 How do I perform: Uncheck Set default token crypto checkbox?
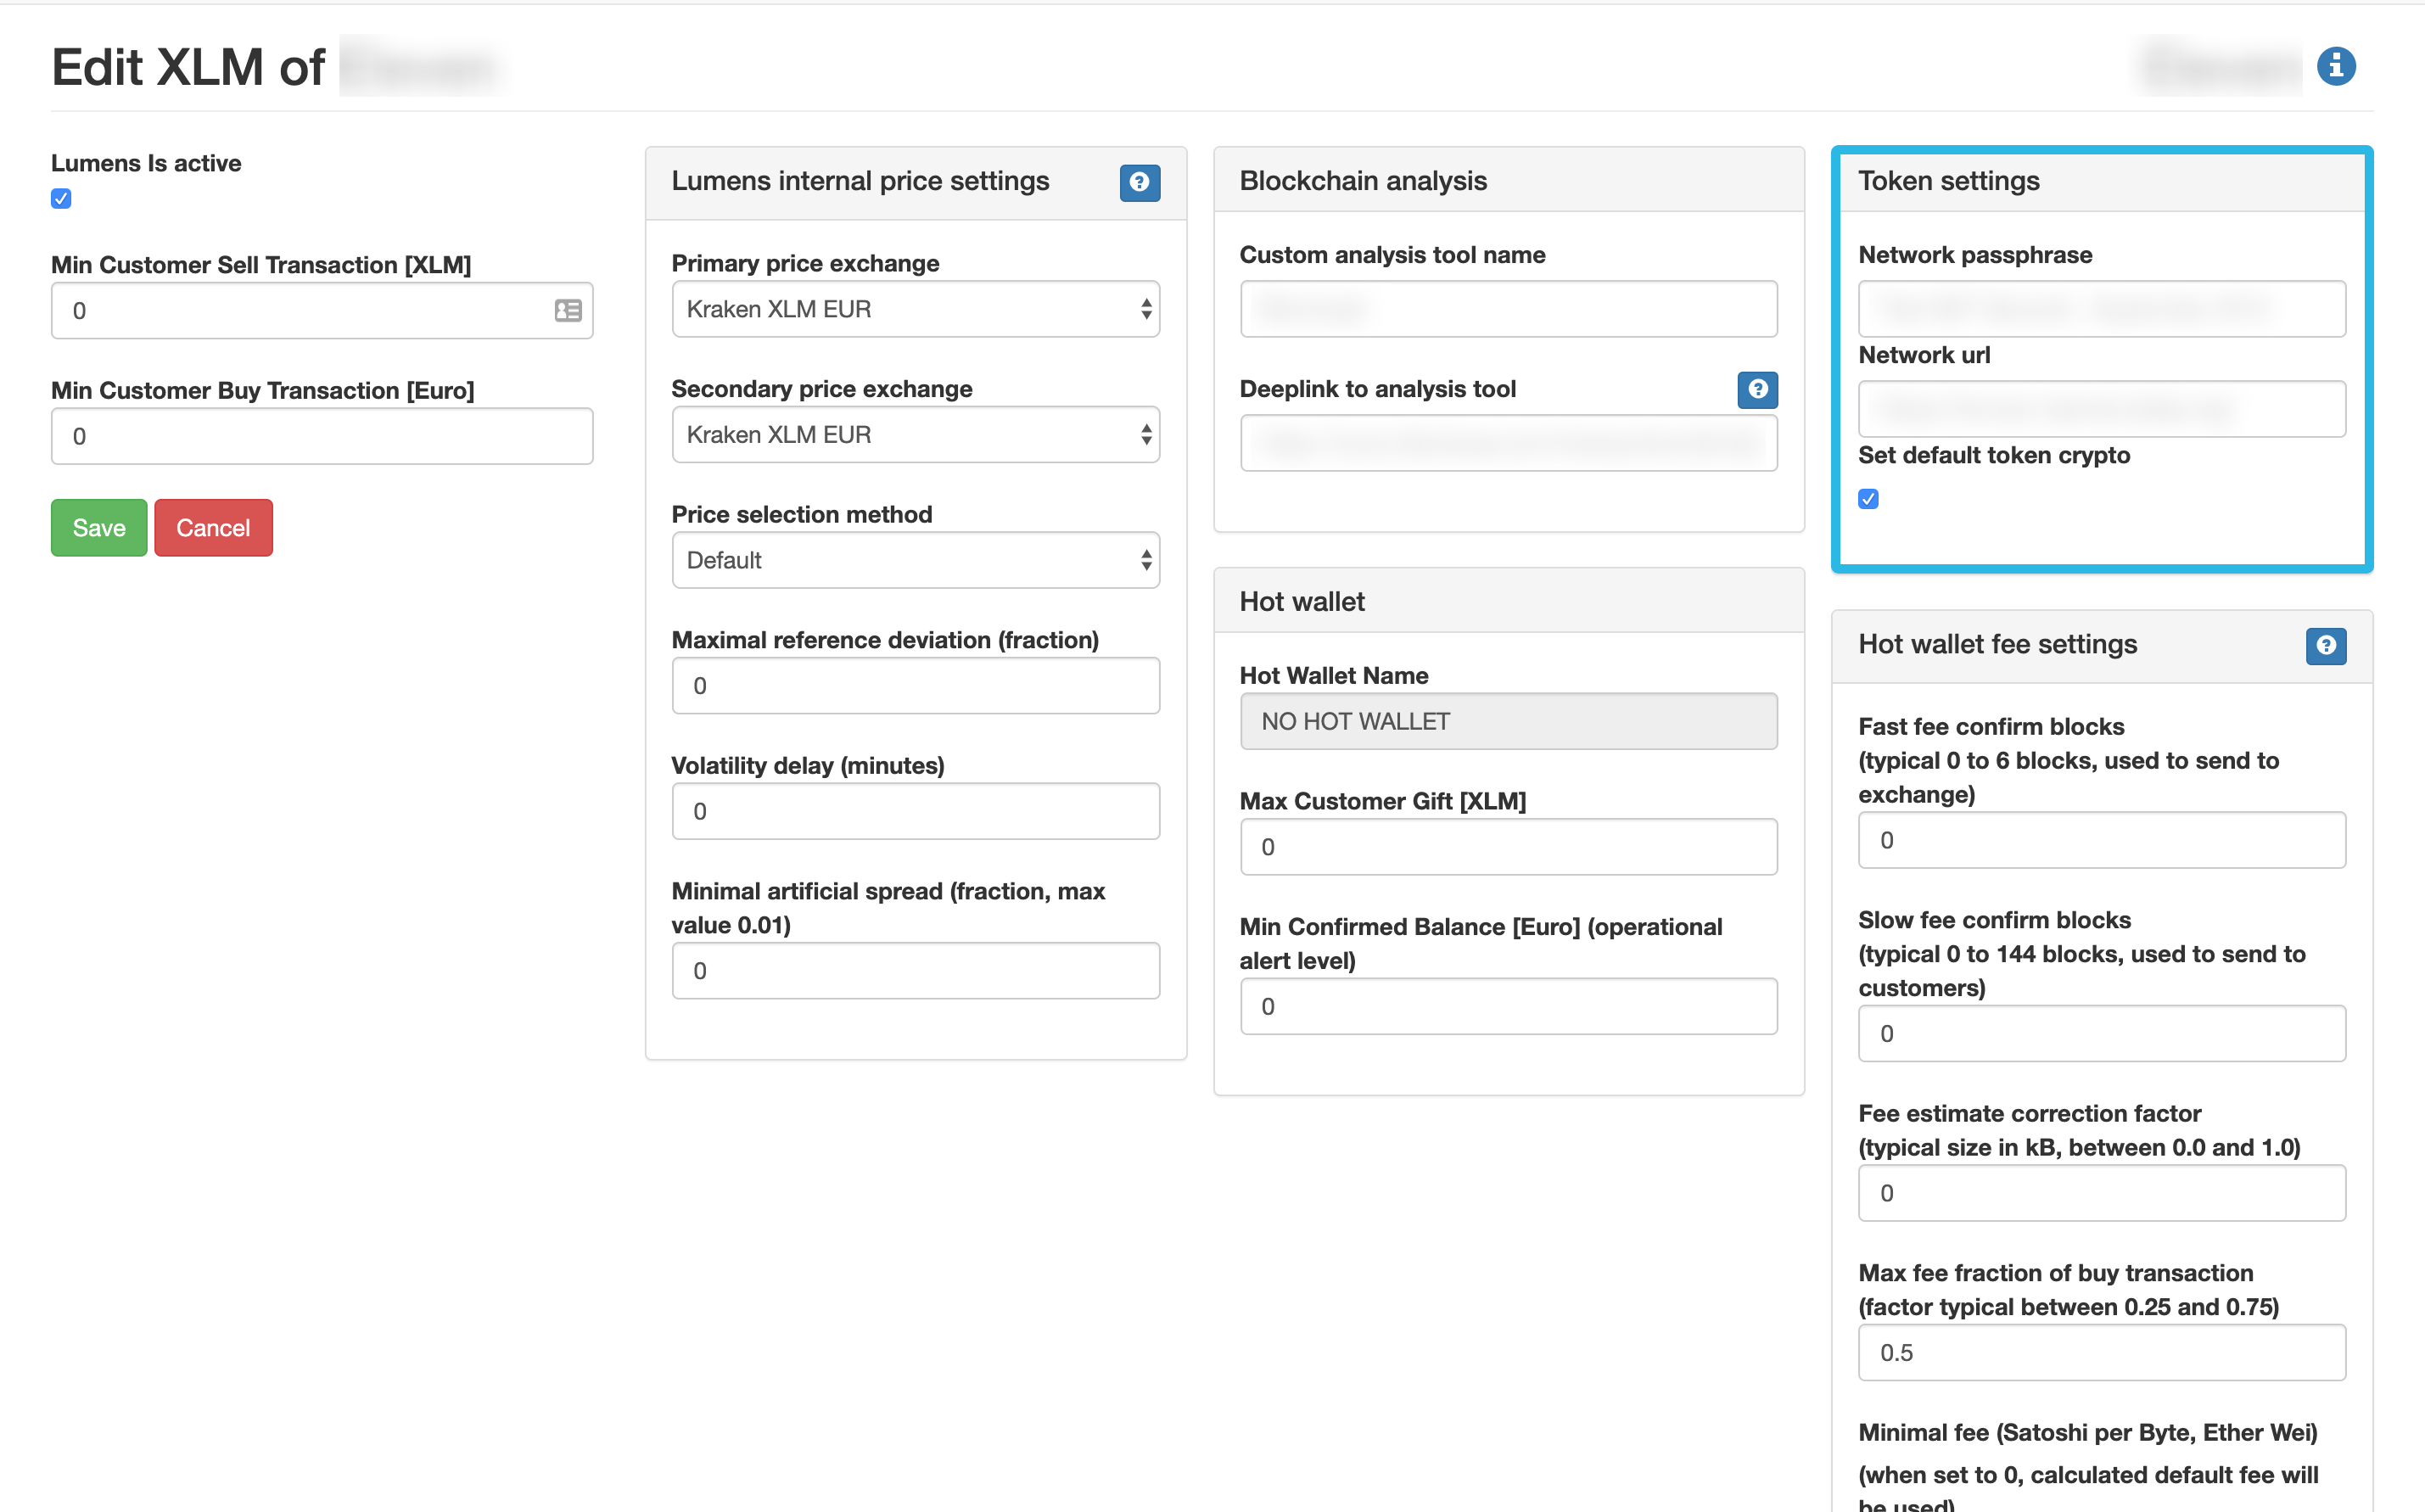point(1868,499)
